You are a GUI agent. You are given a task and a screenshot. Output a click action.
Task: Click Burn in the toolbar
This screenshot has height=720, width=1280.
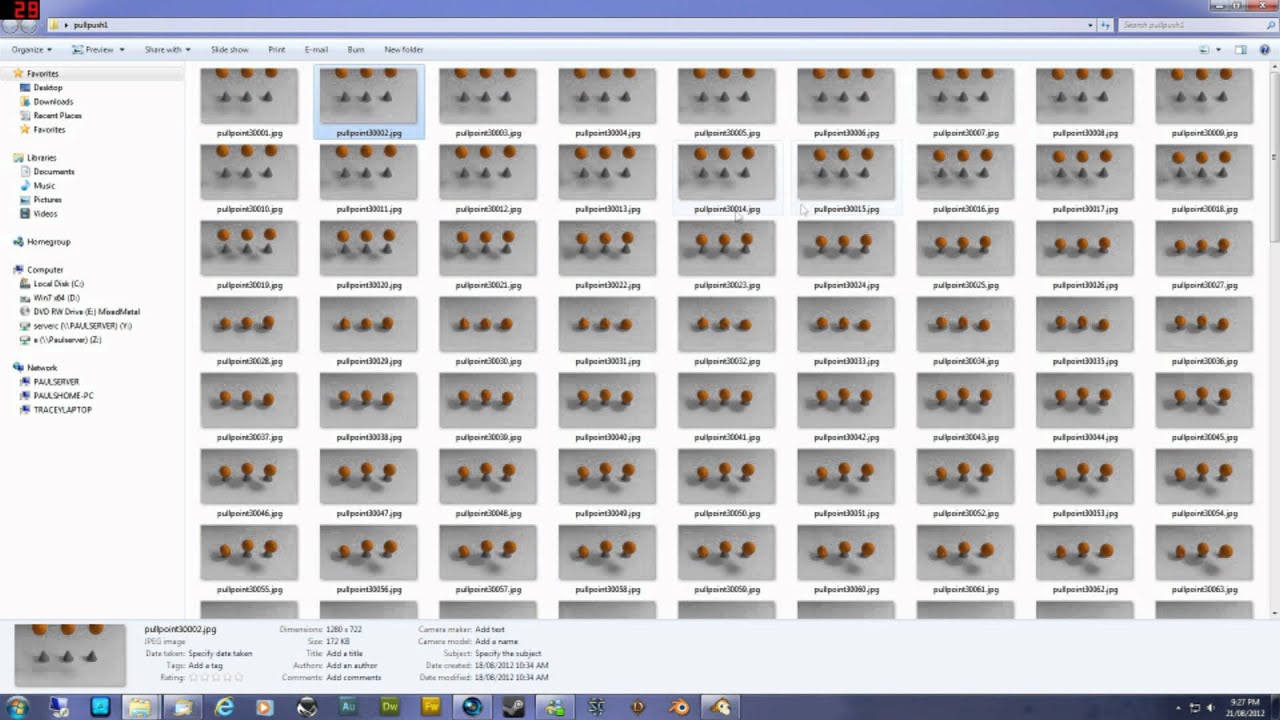(356, 49)
